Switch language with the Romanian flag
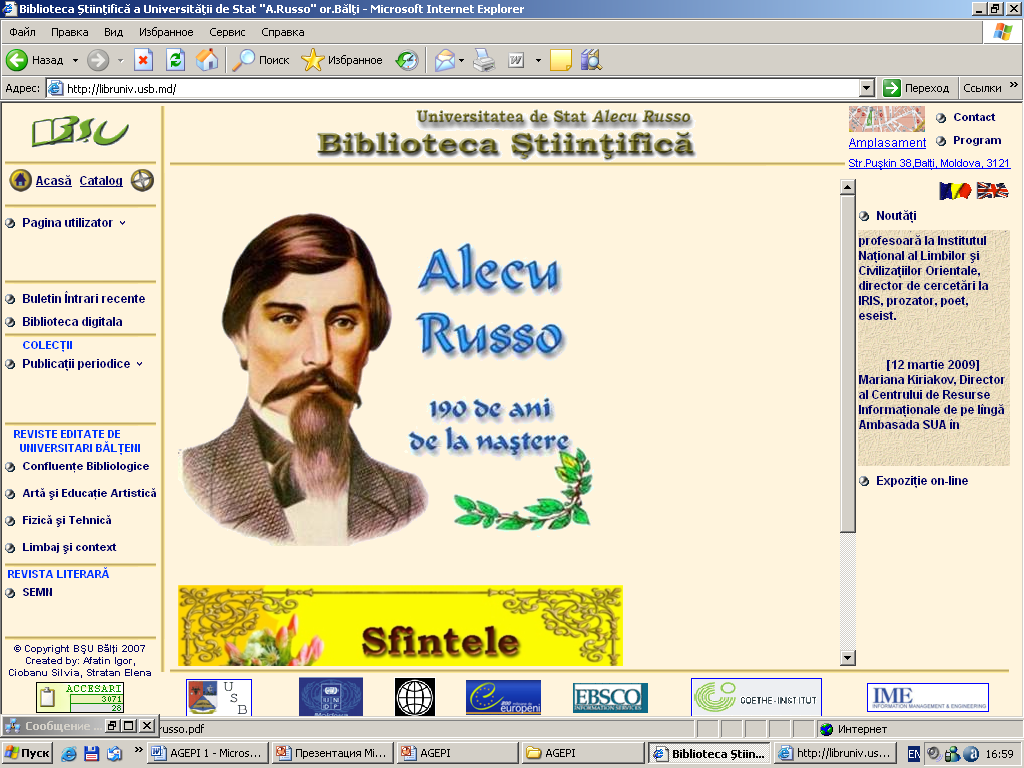Image resolution: width=1024 pixels, height=768 pixels. pos(955,191)
